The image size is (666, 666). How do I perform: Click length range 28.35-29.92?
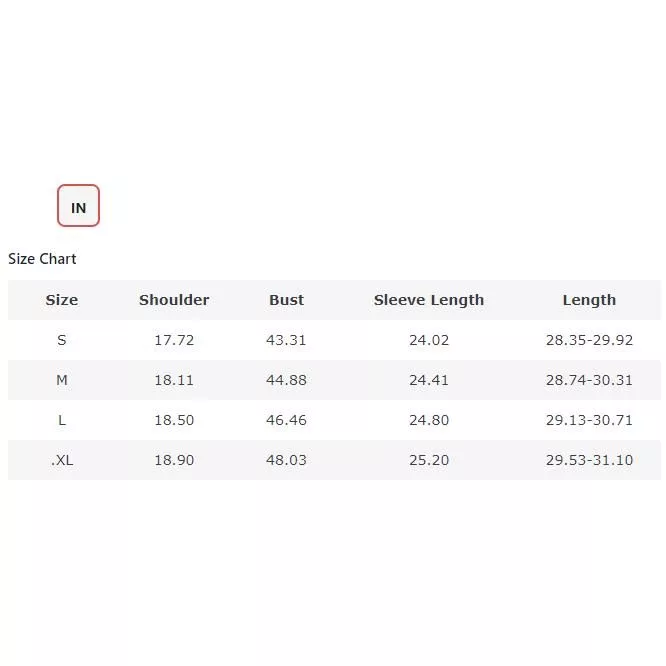coord(589,340)
